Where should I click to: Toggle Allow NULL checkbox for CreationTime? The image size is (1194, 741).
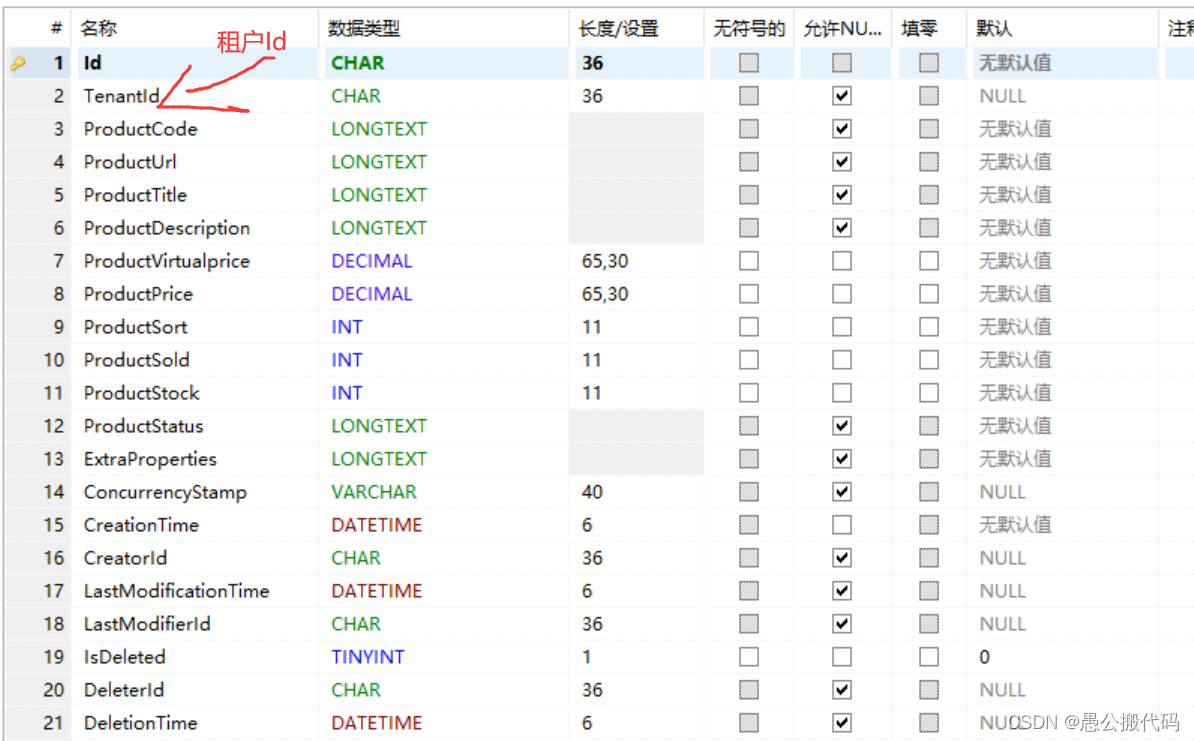point(841,525)
